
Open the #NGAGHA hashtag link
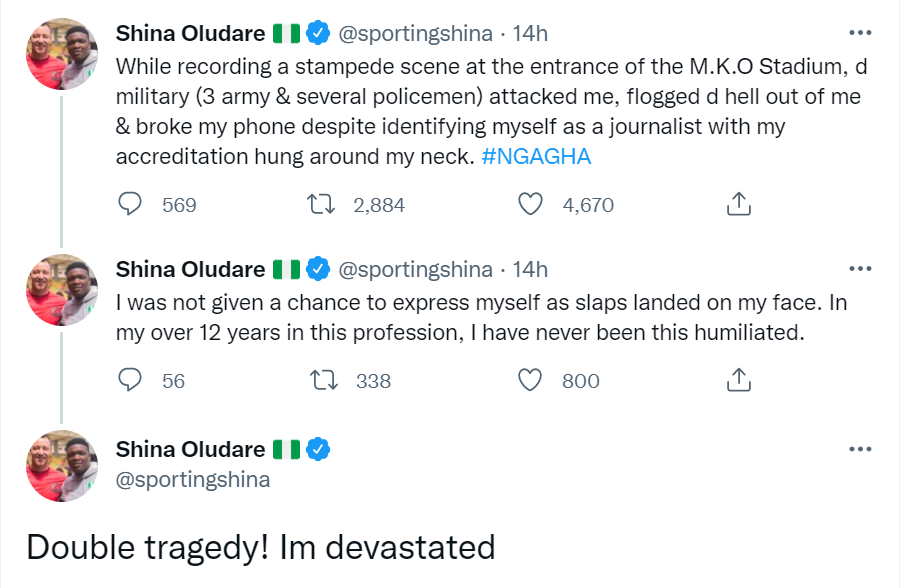(x=536, y=158)
